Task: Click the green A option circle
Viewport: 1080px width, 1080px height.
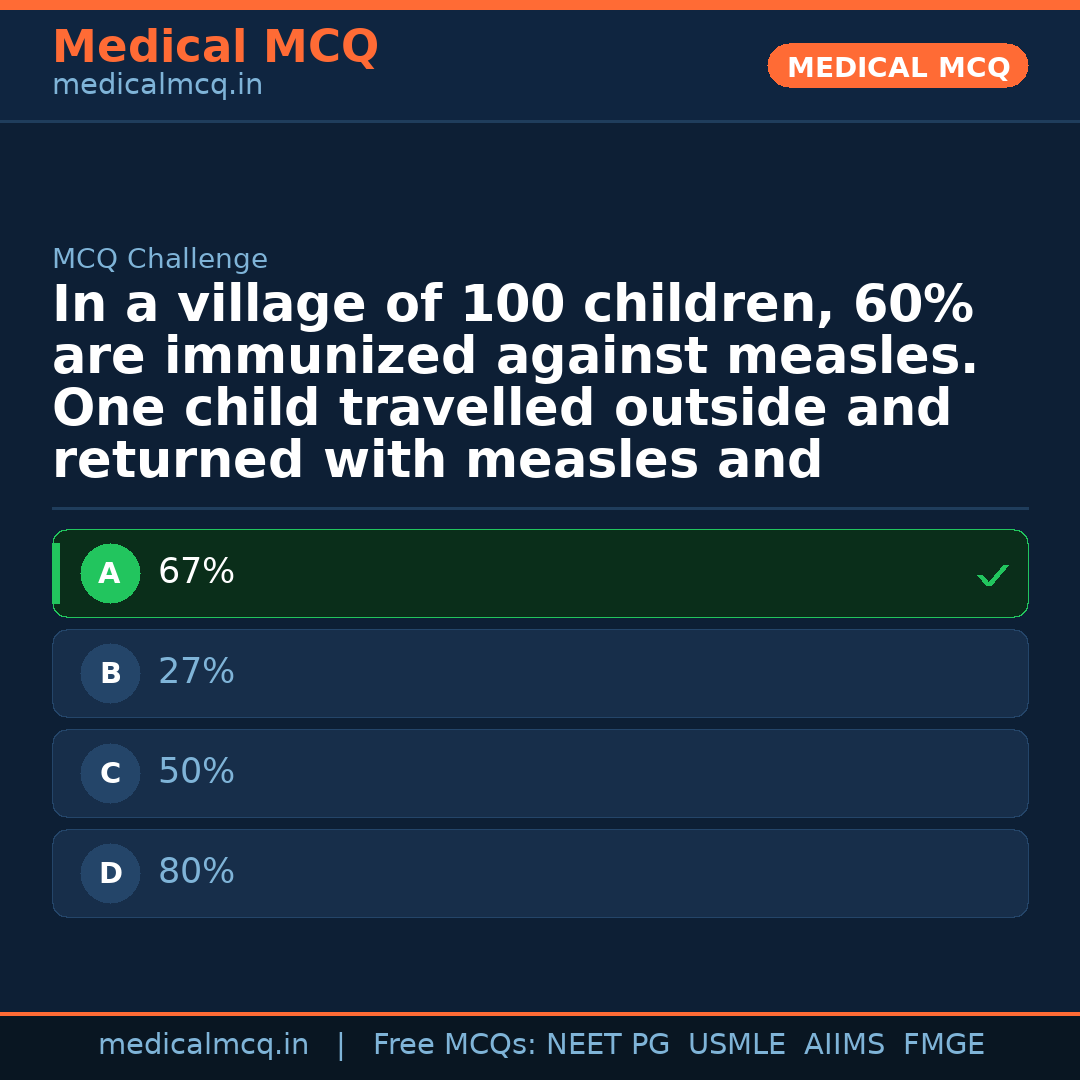Action: click(110, 574)
